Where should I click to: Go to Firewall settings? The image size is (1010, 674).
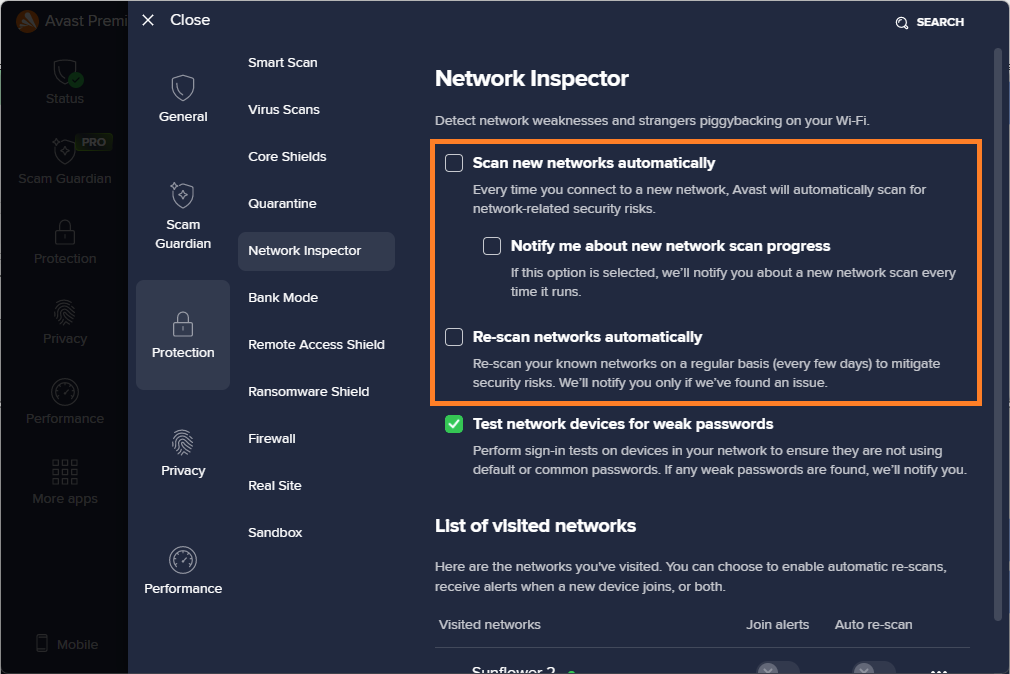click(x=272, y=439)
